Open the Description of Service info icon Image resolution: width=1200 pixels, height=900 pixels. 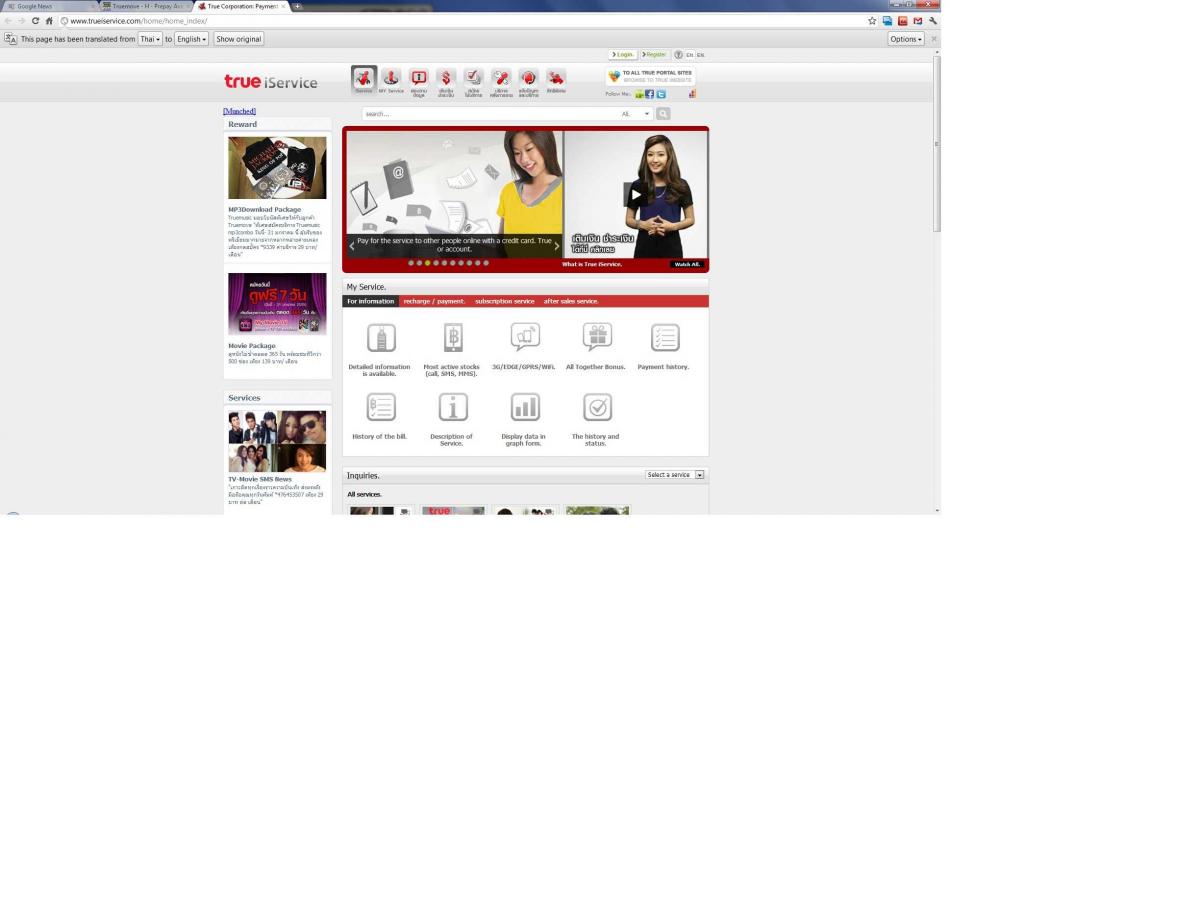453,407
